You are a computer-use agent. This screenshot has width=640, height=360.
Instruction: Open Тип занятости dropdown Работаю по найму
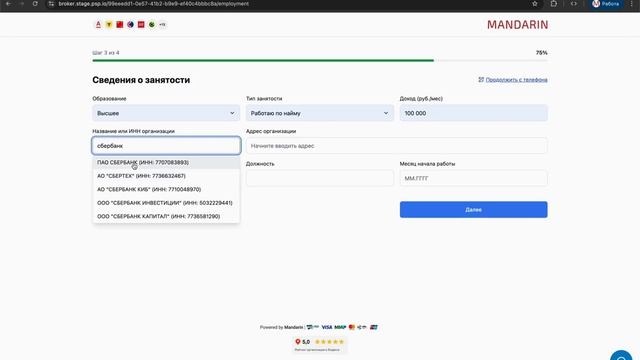pyautogui.click(x=320, y=113)
